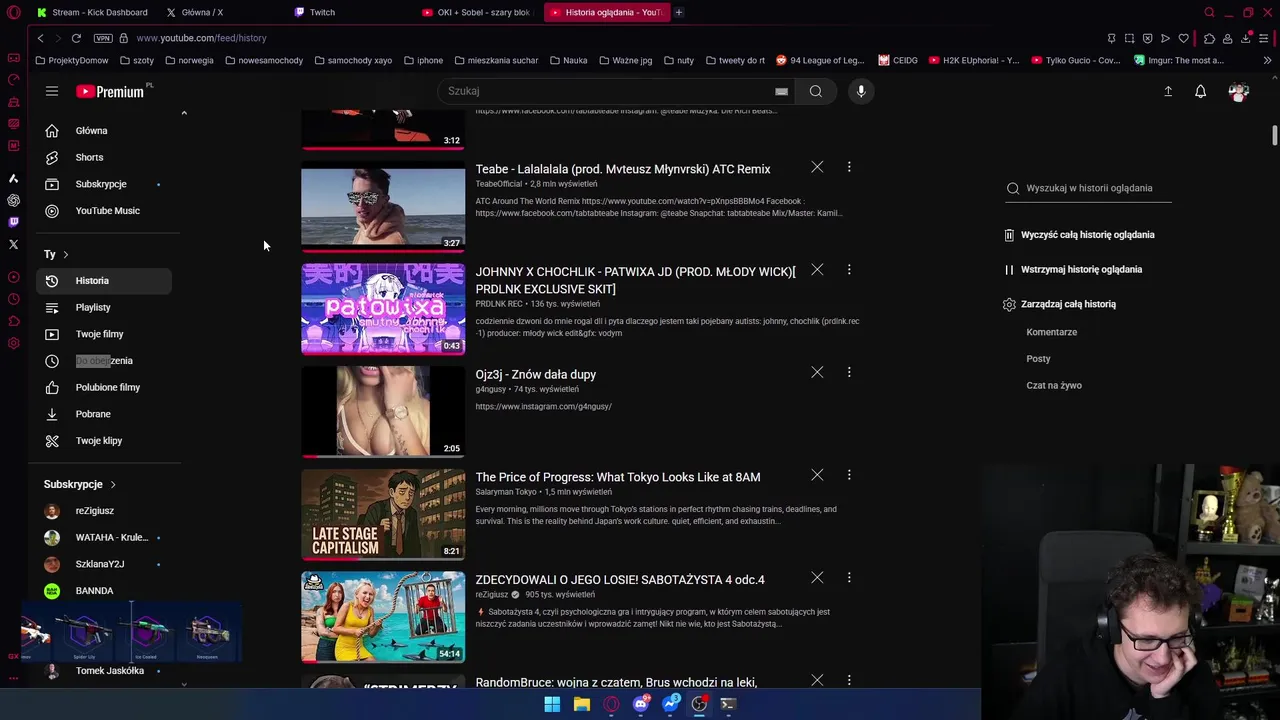Open more options for JOHNNY X CHOCHLIK video
The height and width of the screenshot is (720, 1280).
[849, 270]
